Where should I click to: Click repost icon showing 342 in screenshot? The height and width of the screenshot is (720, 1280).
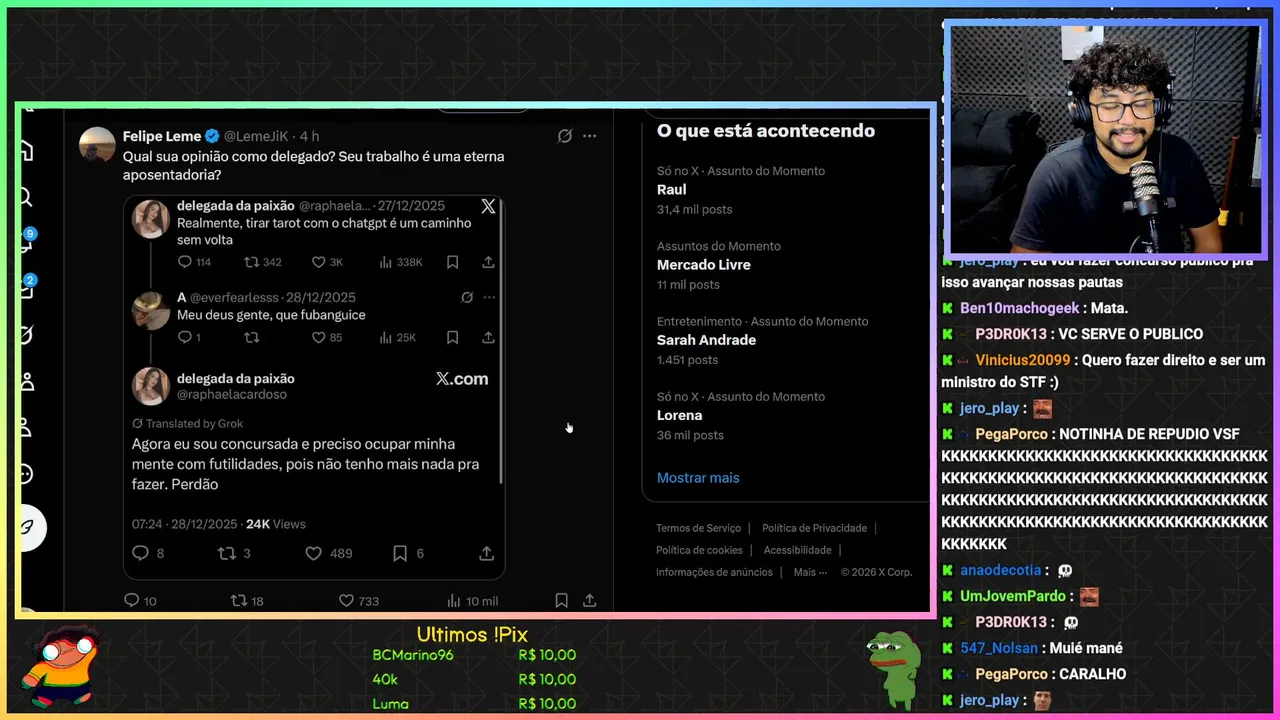point(251,262)
